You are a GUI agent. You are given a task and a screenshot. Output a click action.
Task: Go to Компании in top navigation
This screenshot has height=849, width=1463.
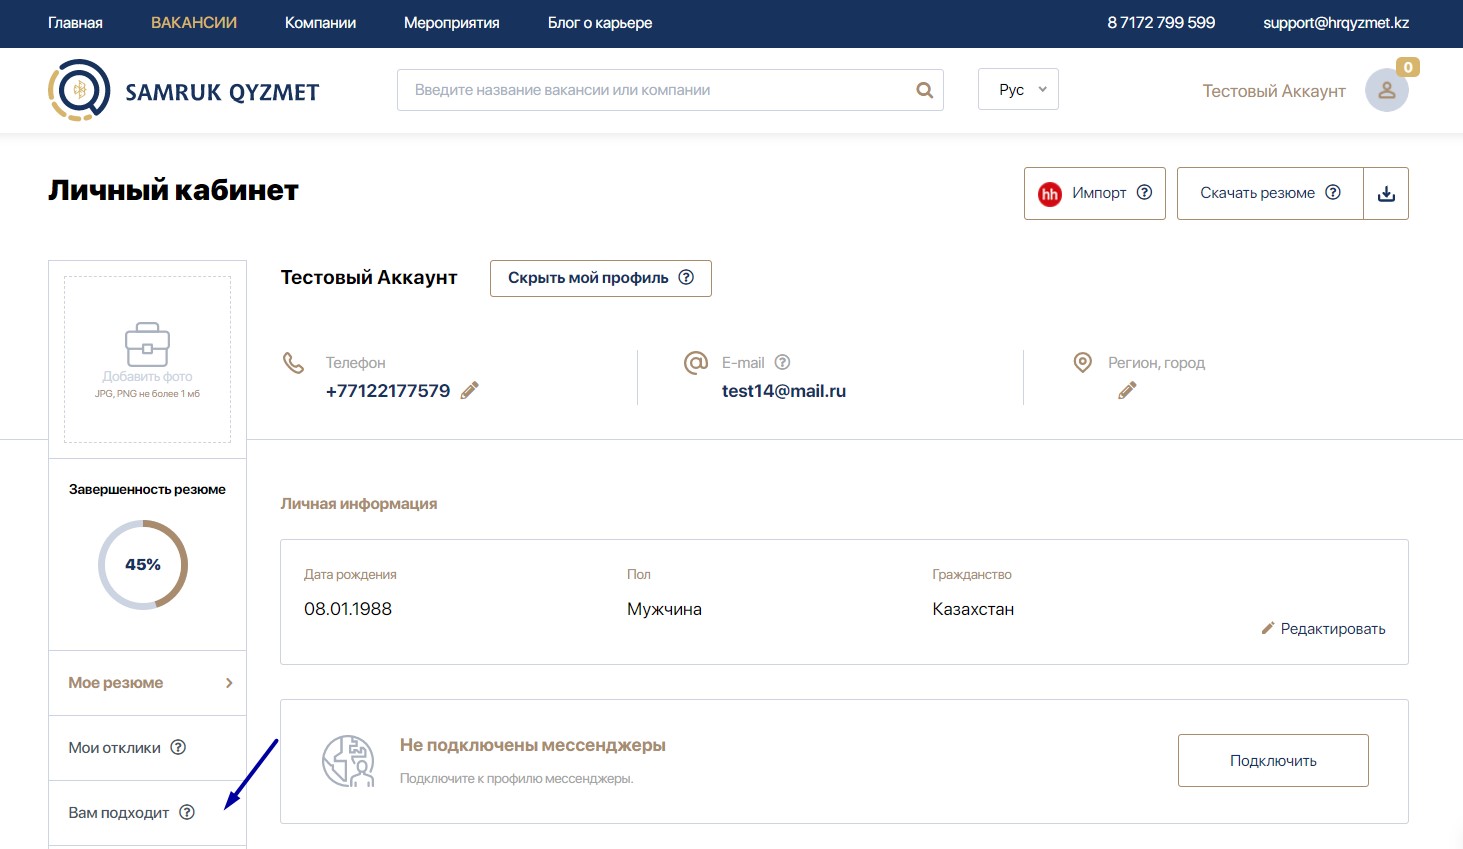[320, 23]
